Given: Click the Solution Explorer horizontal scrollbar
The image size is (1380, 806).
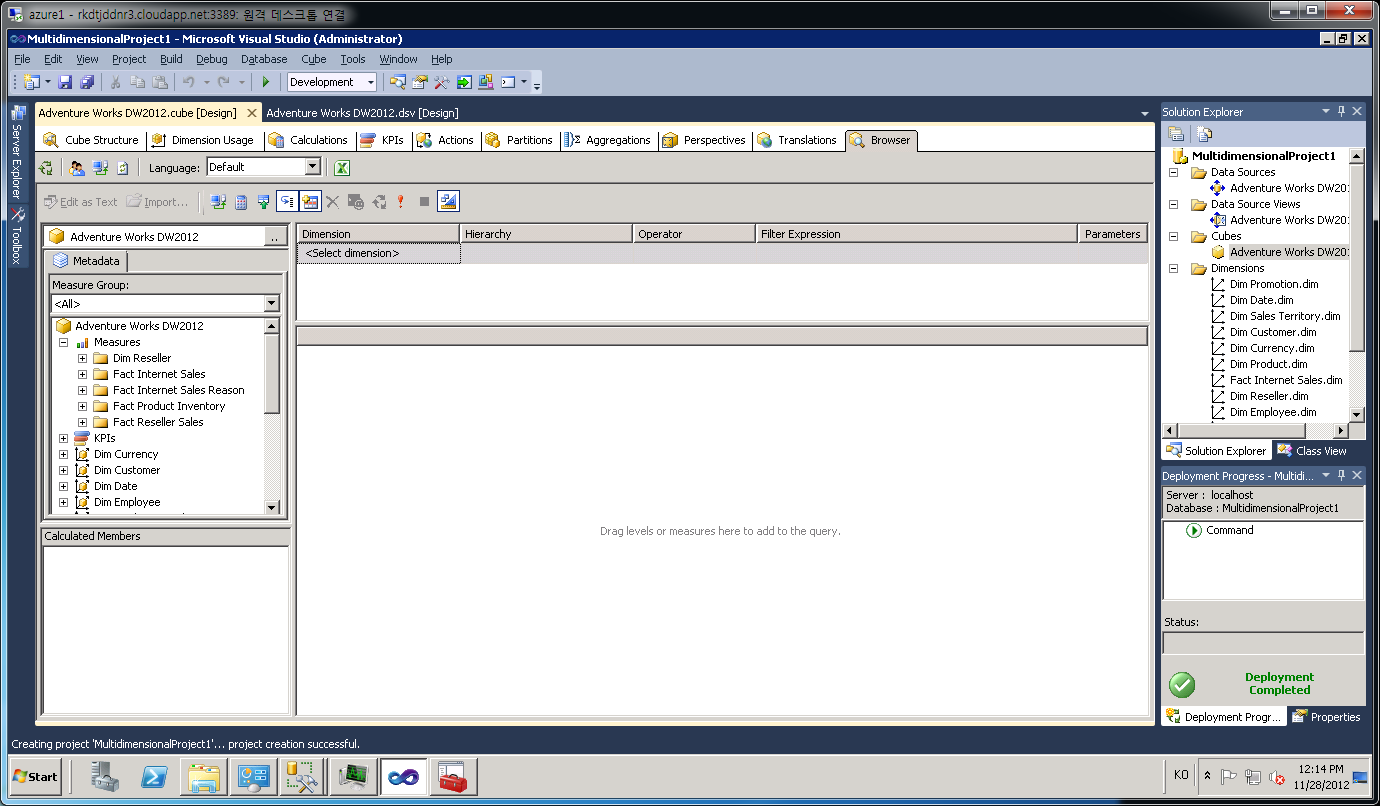Looking at the screenshot, I should (1256, 430).
